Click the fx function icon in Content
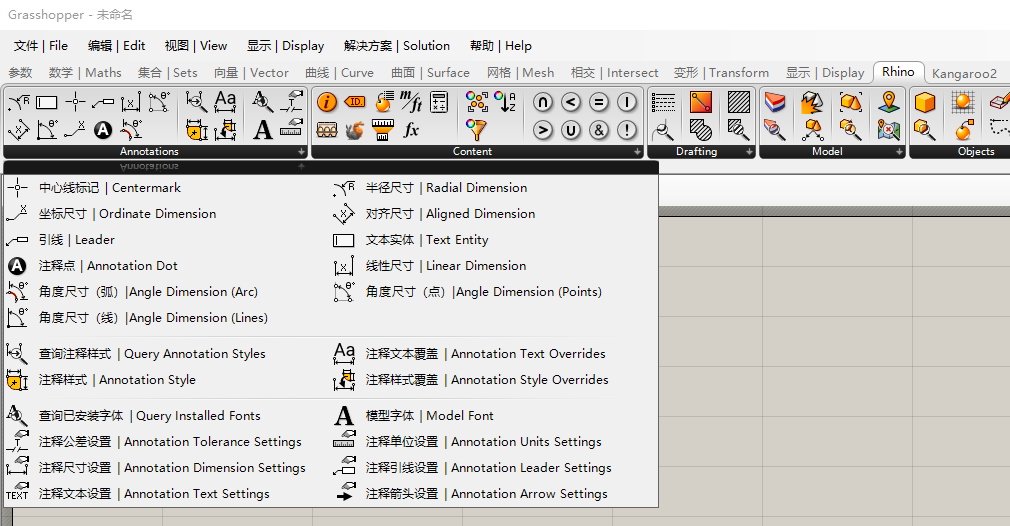 pos(411,130)
